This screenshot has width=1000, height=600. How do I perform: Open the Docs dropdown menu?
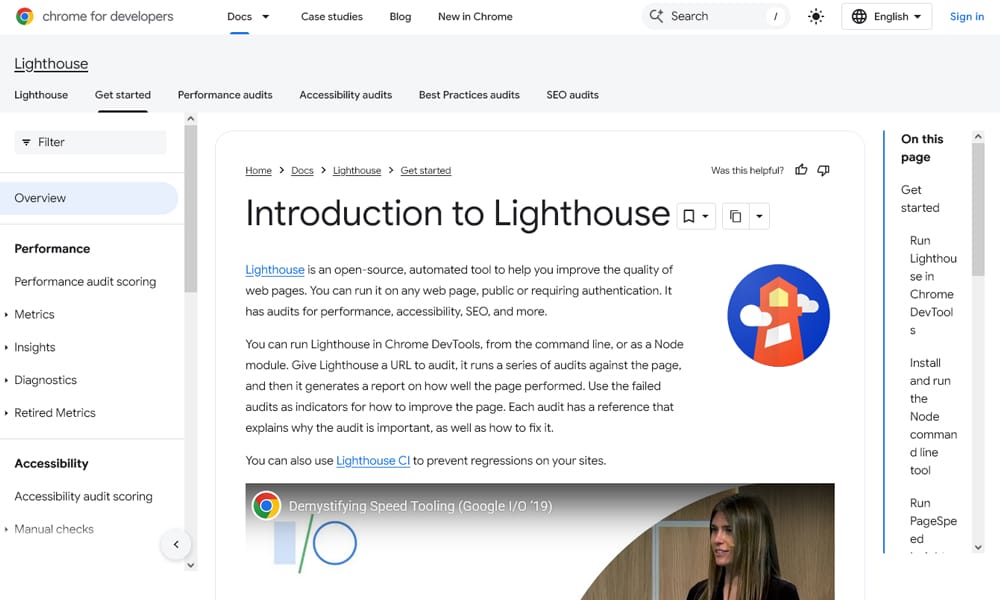[248, 16]
